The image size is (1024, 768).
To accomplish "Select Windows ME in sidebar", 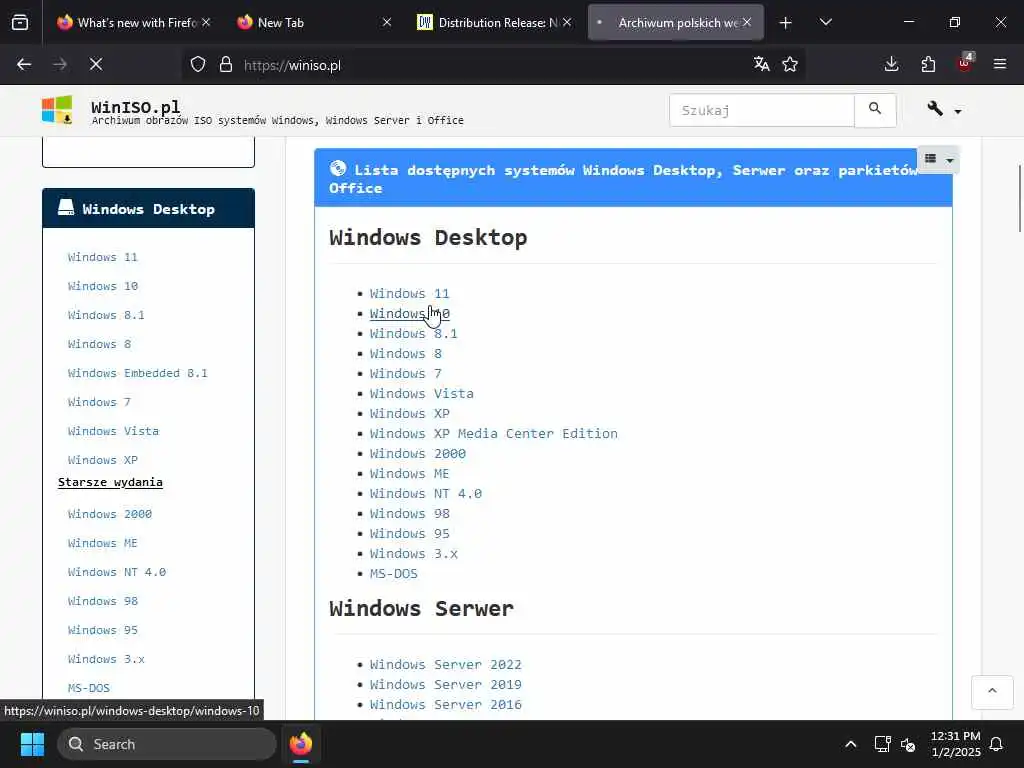I will click(x=103, y=543).
